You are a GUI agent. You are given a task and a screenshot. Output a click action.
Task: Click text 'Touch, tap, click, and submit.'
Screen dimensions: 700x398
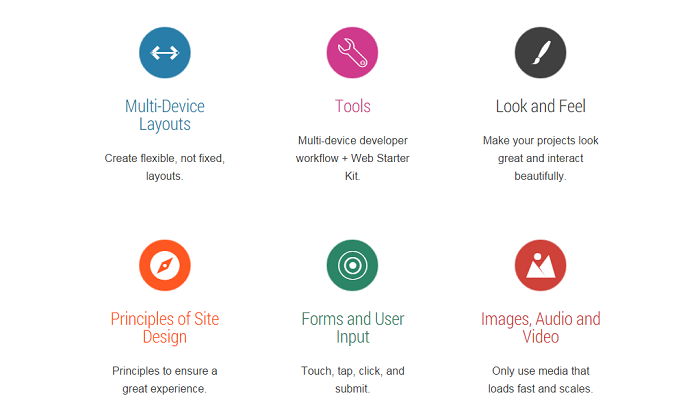click(353, 380)
